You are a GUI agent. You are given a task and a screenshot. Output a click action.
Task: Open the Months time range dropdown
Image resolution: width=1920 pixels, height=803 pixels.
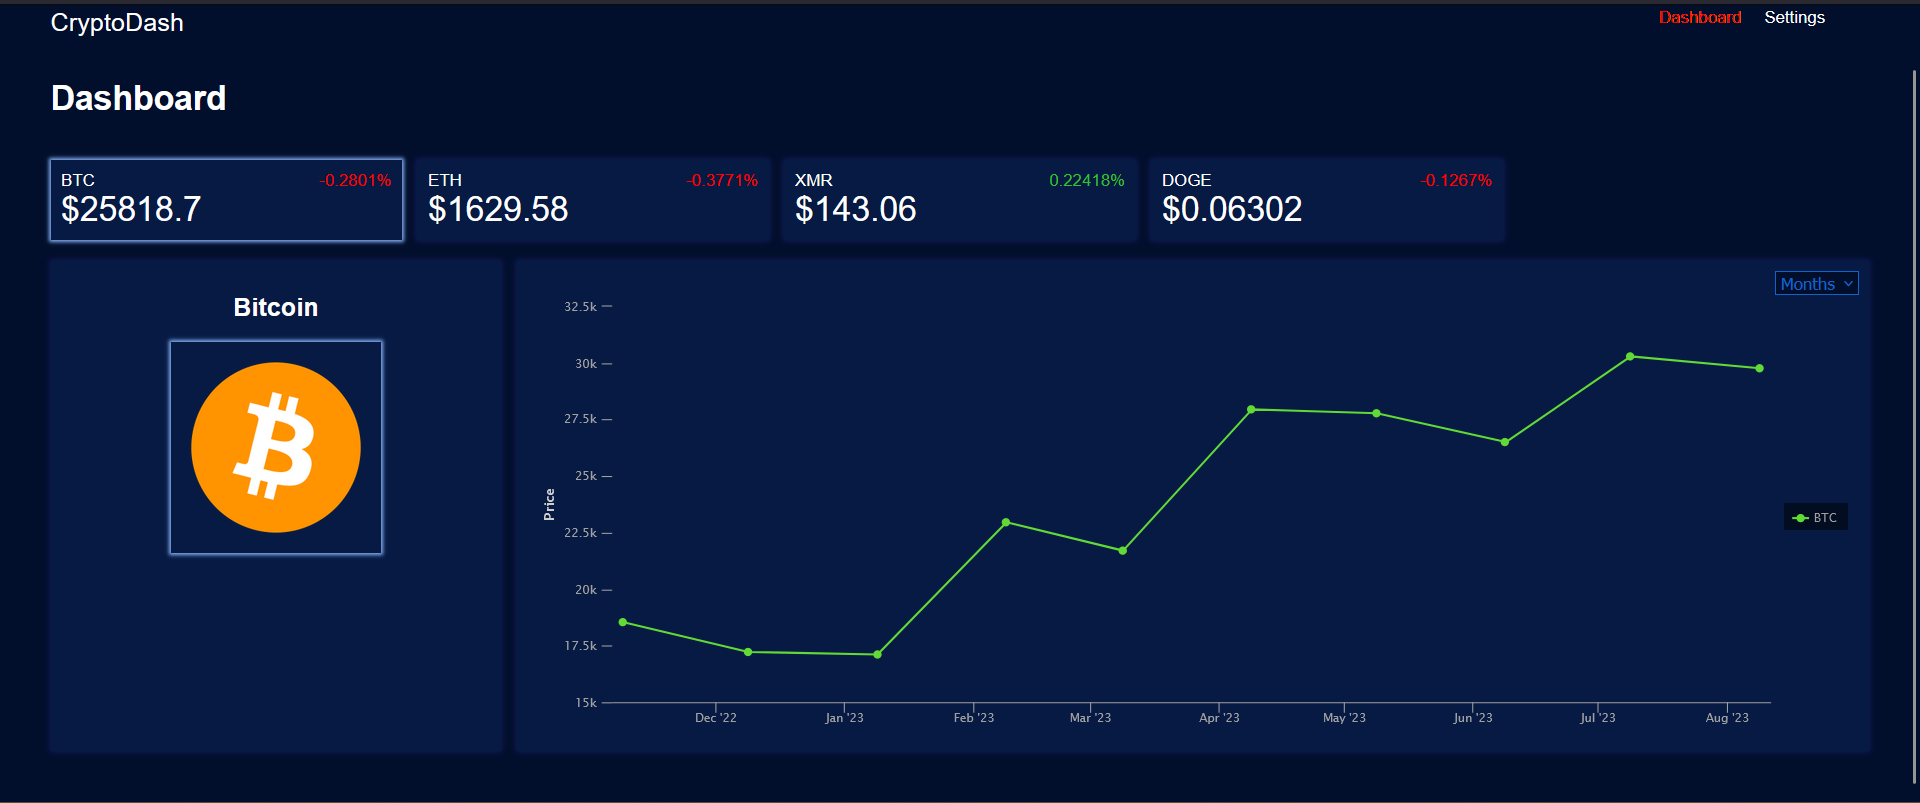(x=1816, y=284)
